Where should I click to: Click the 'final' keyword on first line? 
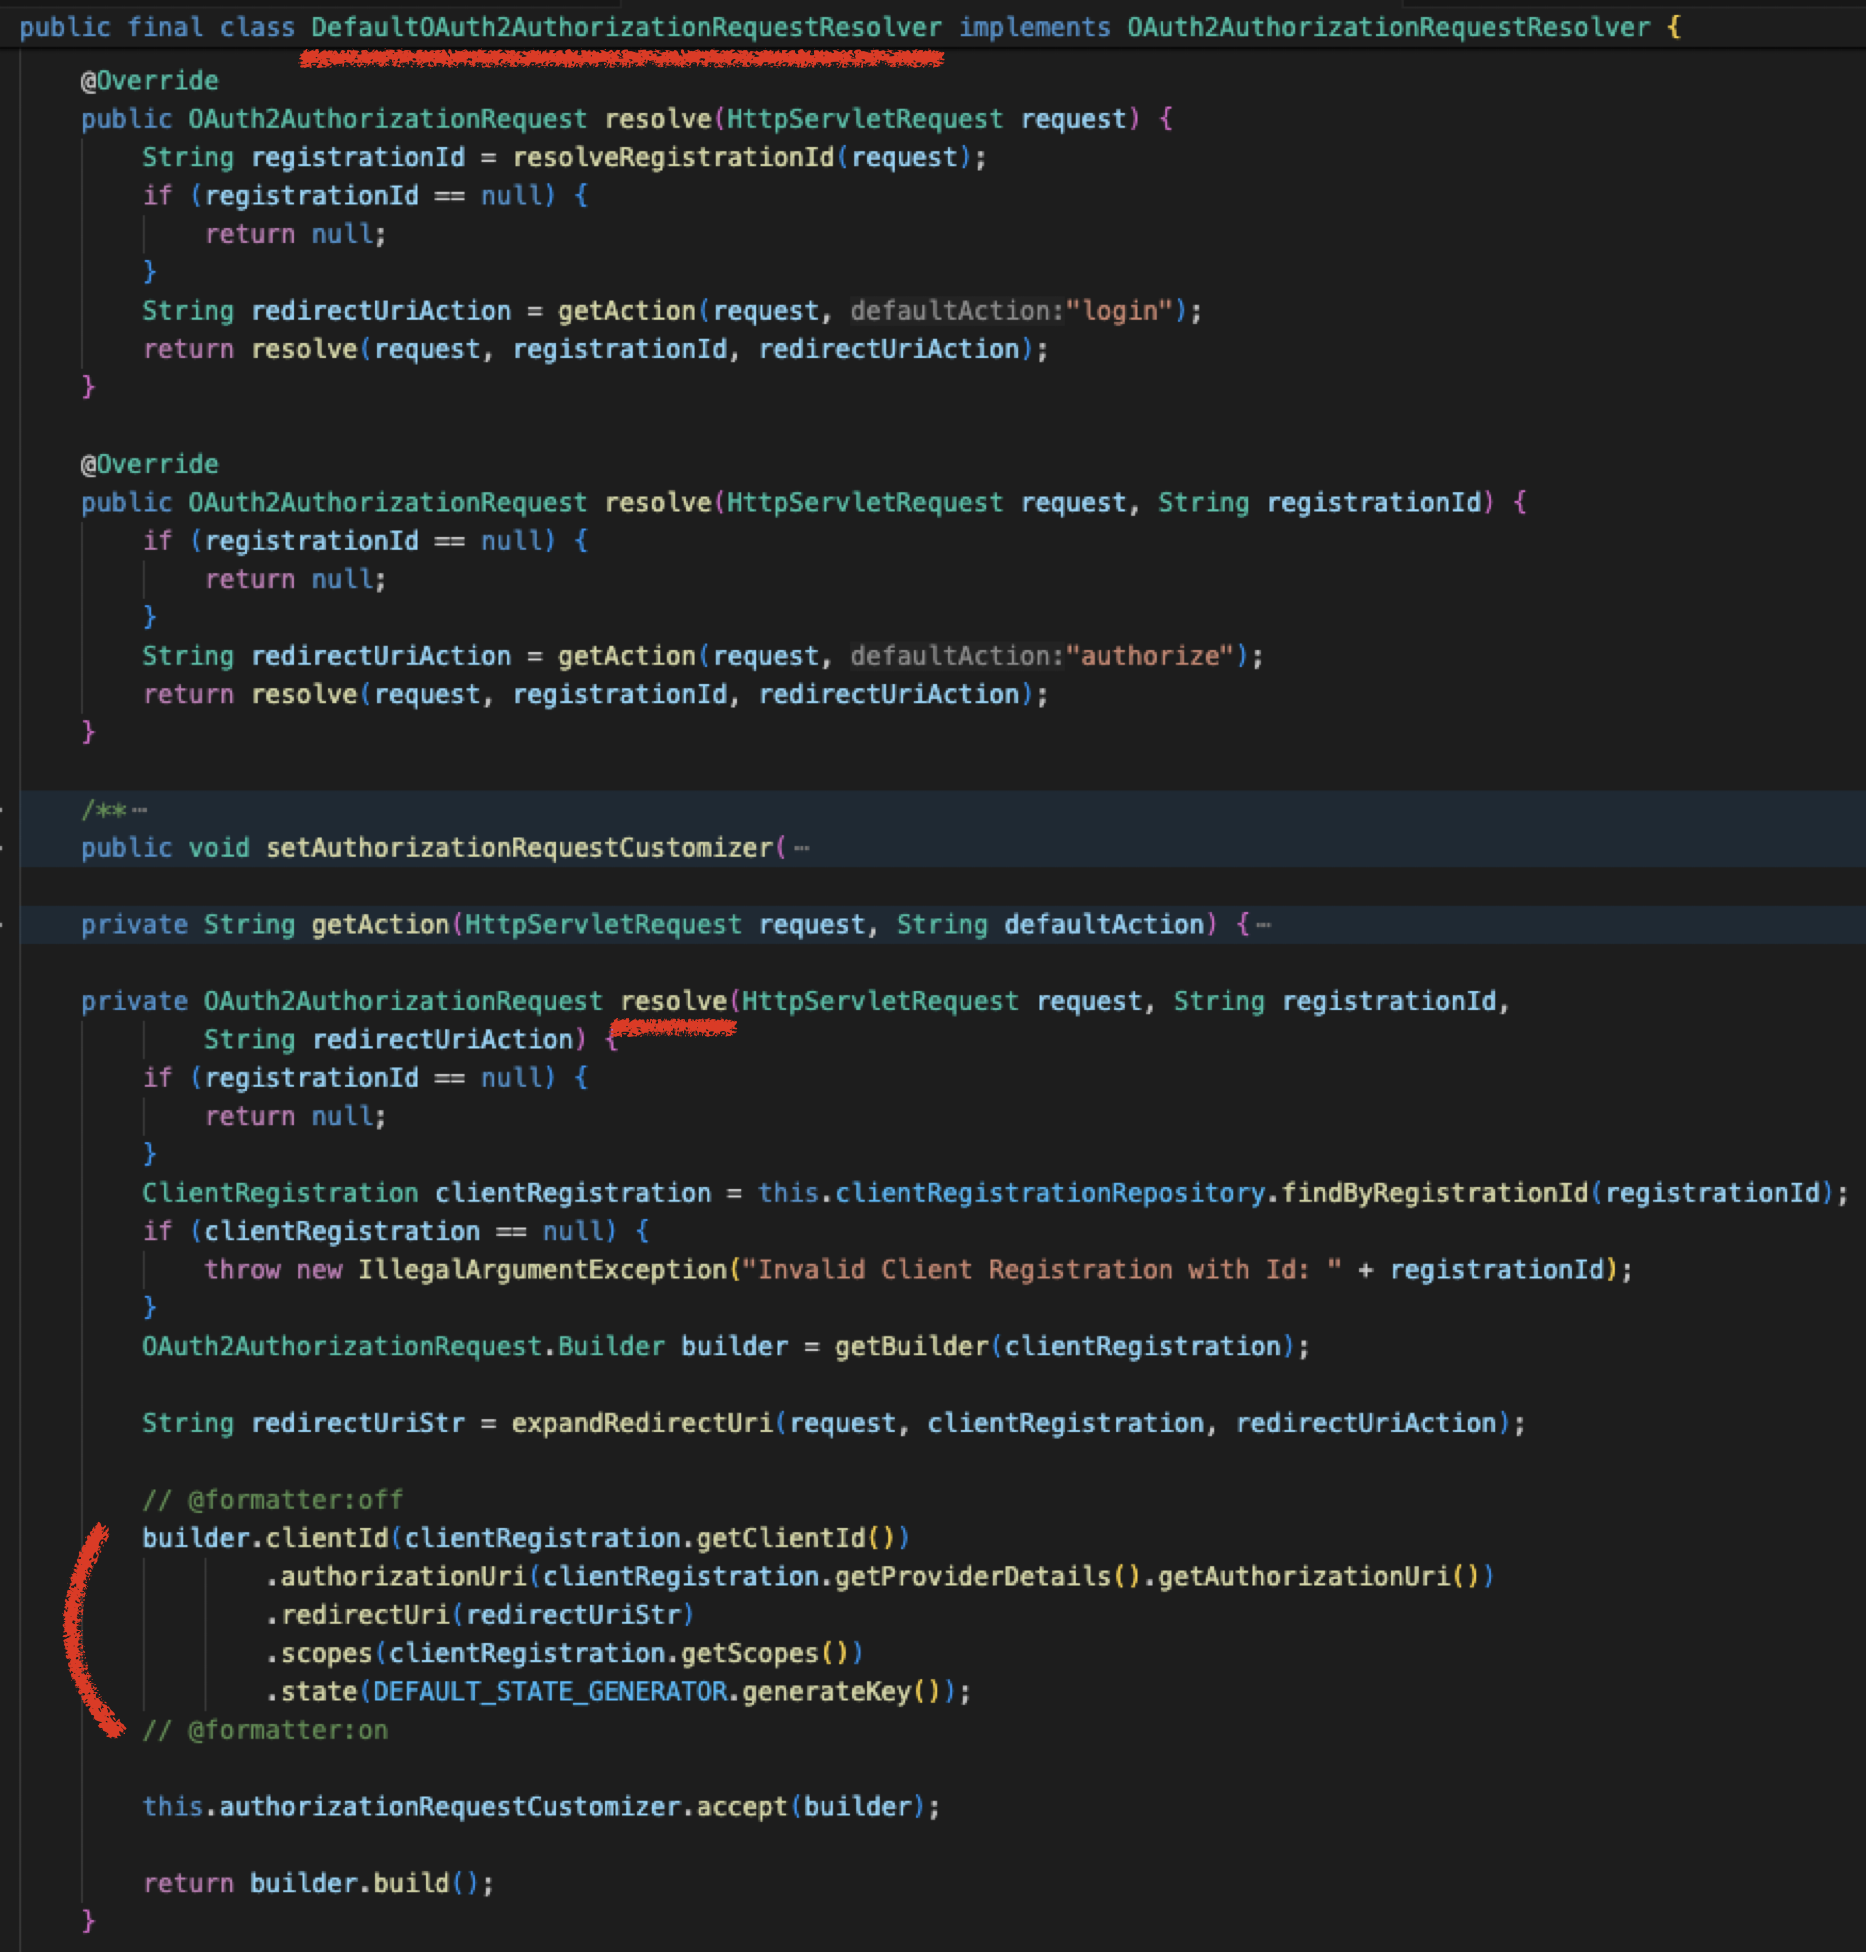[x=164, y=27]
